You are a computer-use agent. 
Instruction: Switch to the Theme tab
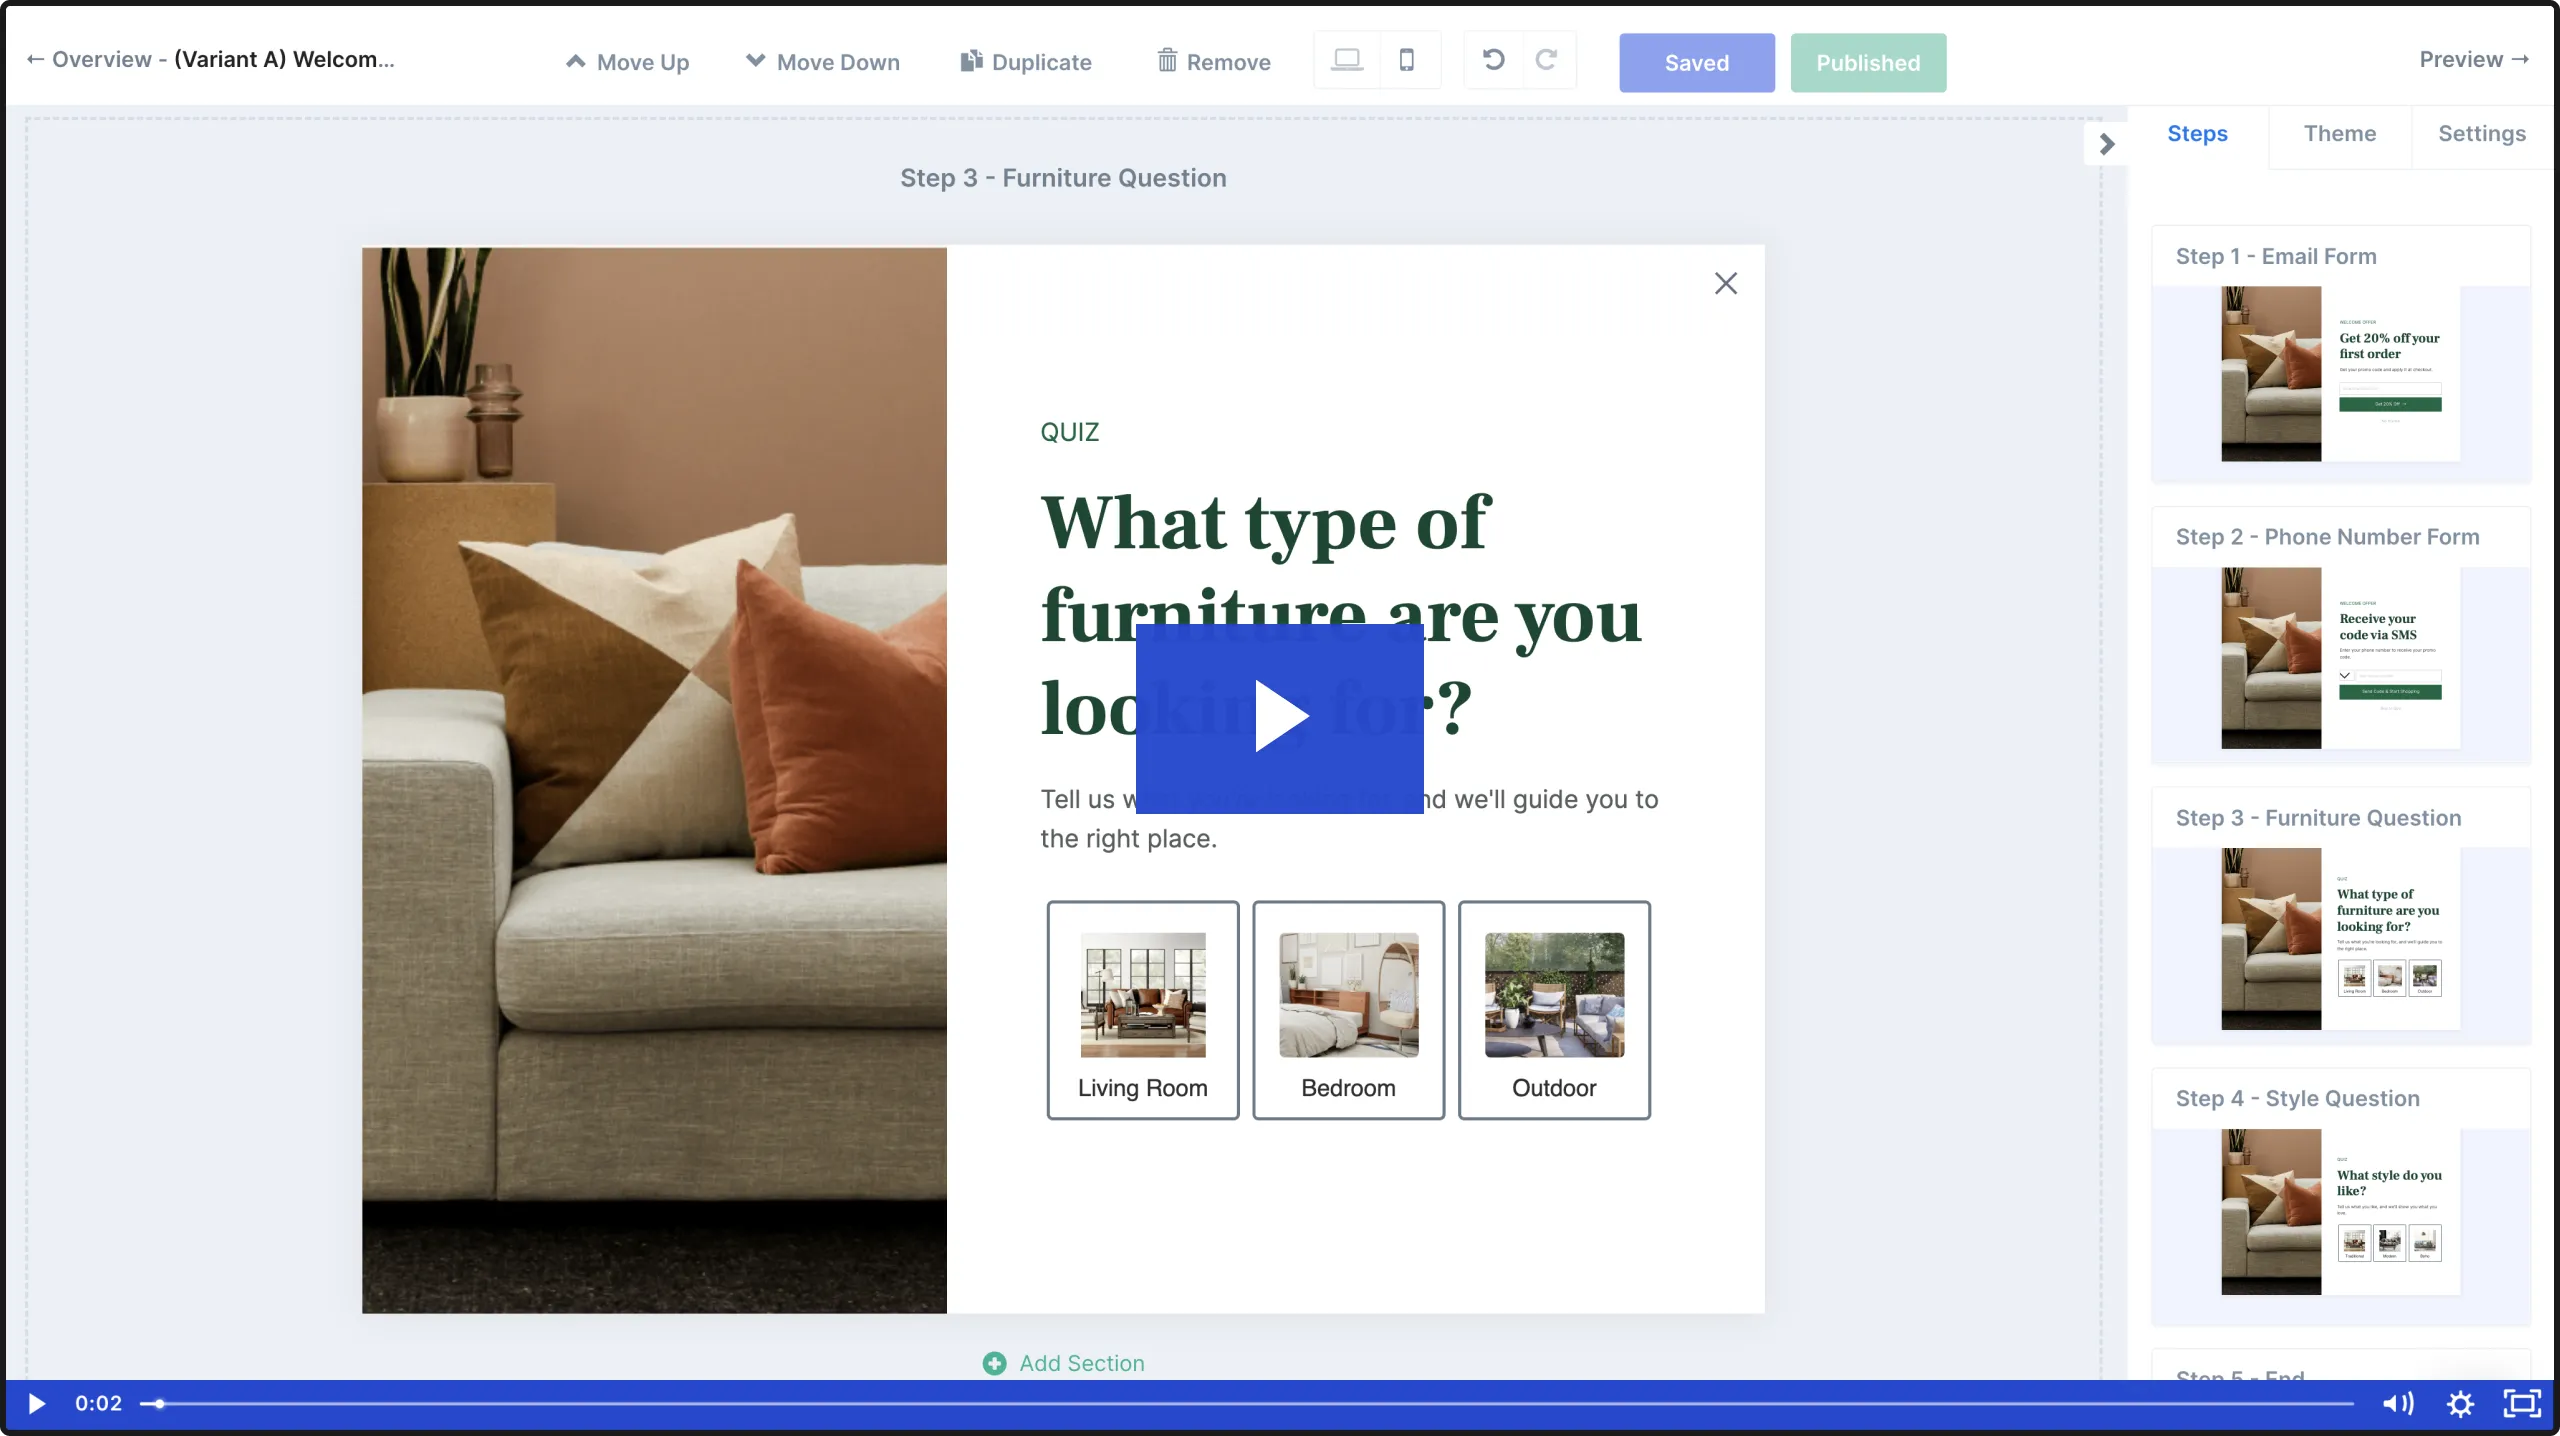(2340, 133)
